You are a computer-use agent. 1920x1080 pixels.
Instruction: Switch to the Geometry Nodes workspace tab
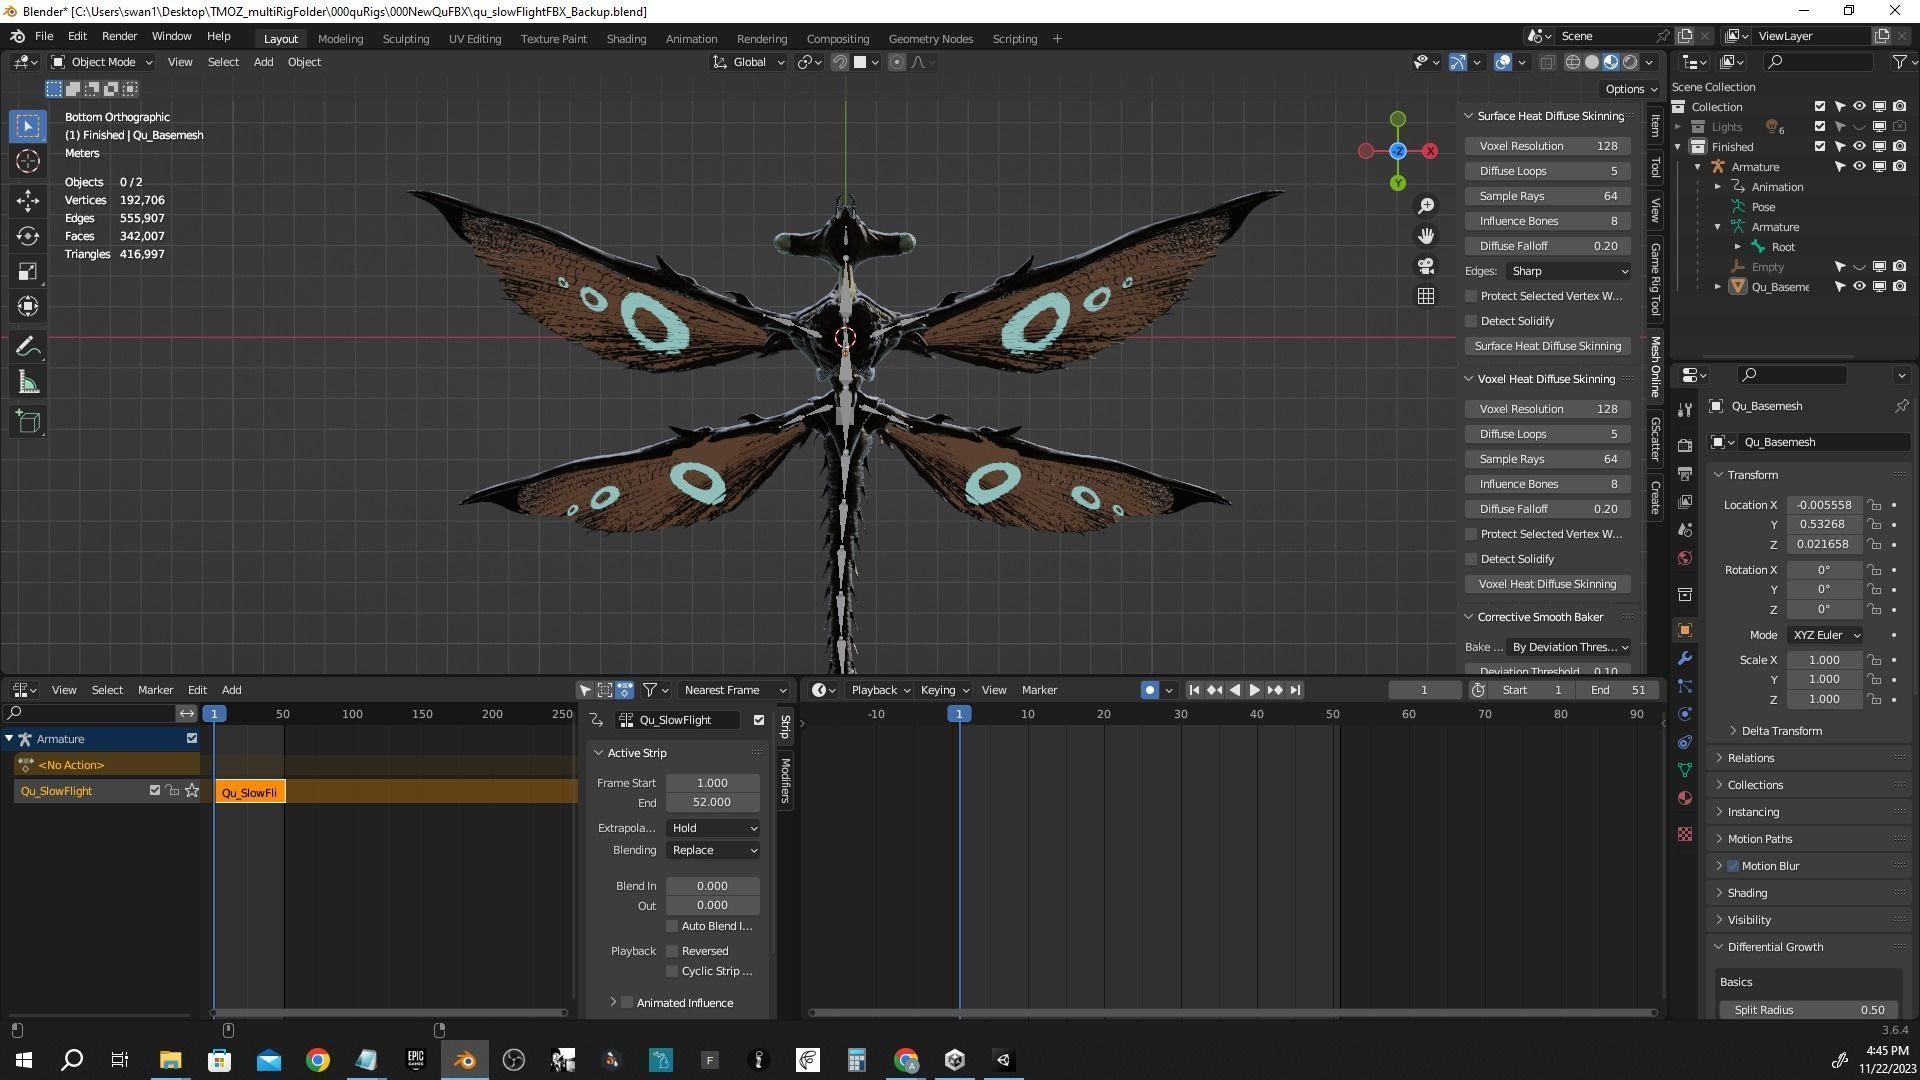pos(930,39)
